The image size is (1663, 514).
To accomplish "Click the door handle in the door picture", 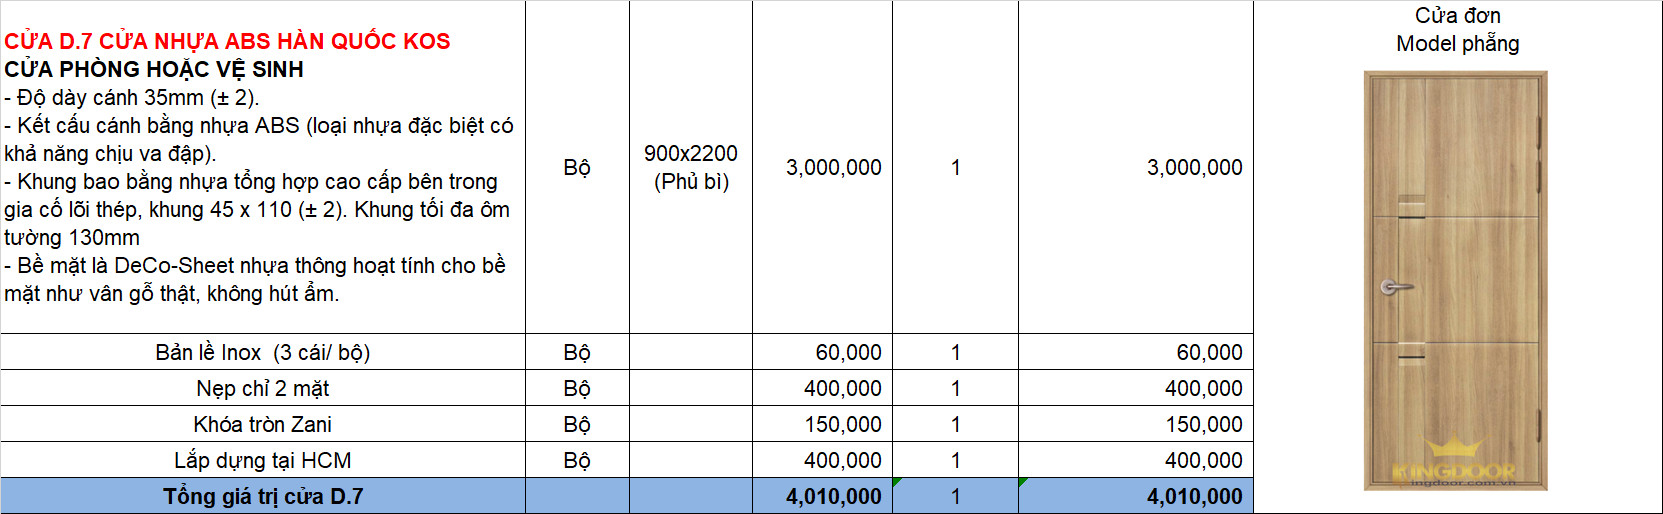I will [1395, 288].
